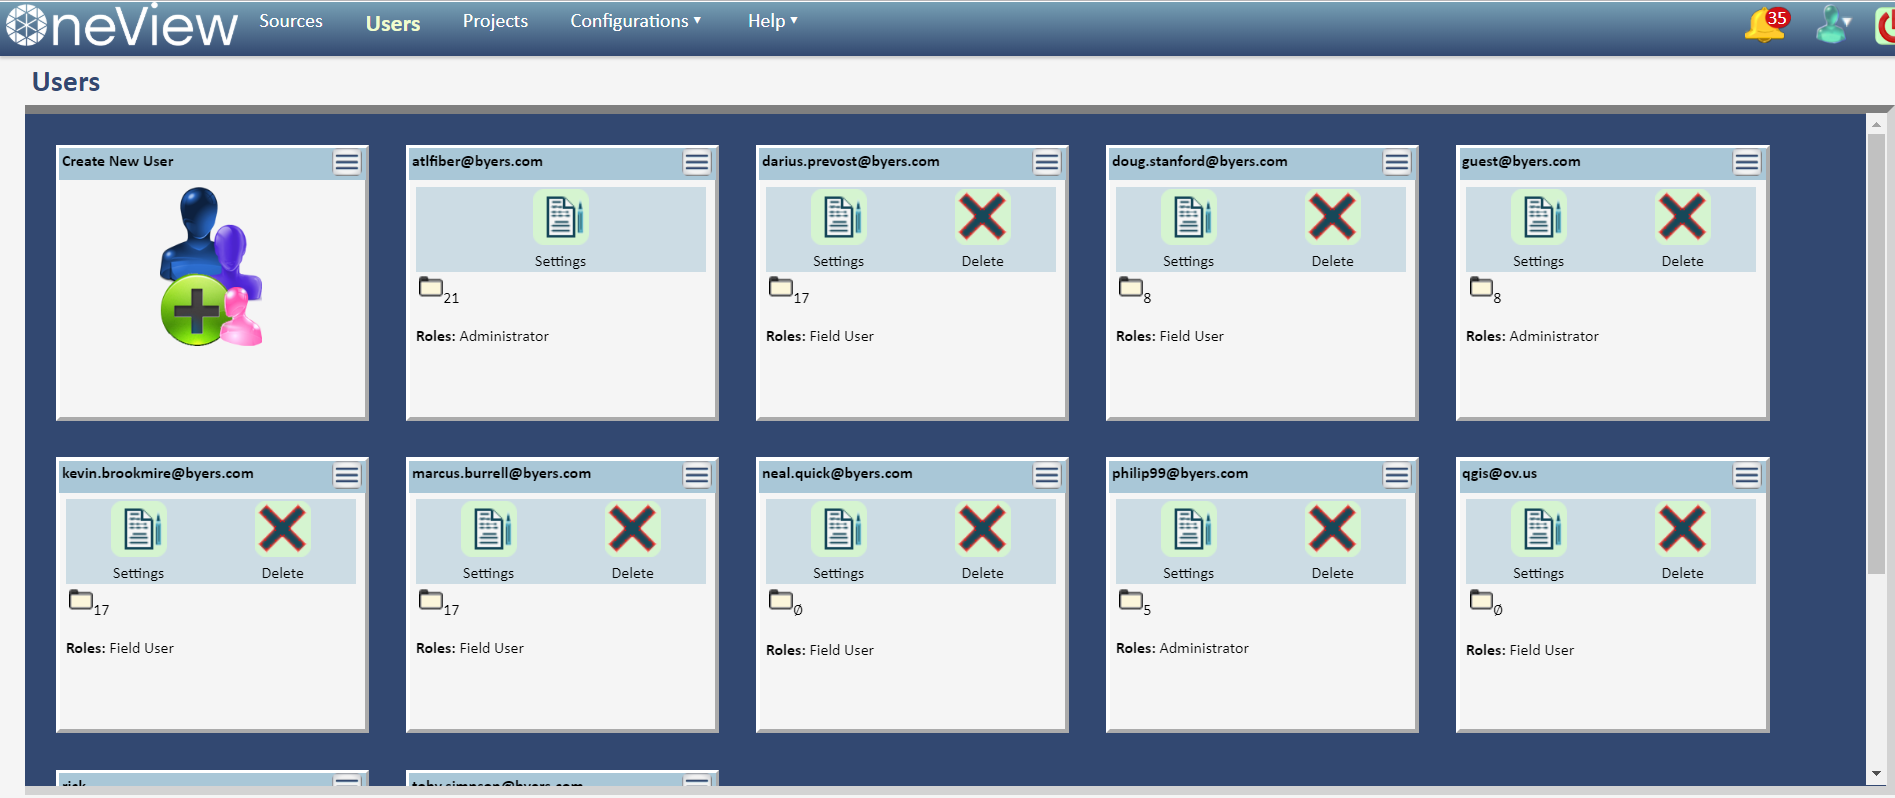The image size is (1895, 798).
Task: Click the neal.quick@byers.com card title
Action: click(837, 473)
